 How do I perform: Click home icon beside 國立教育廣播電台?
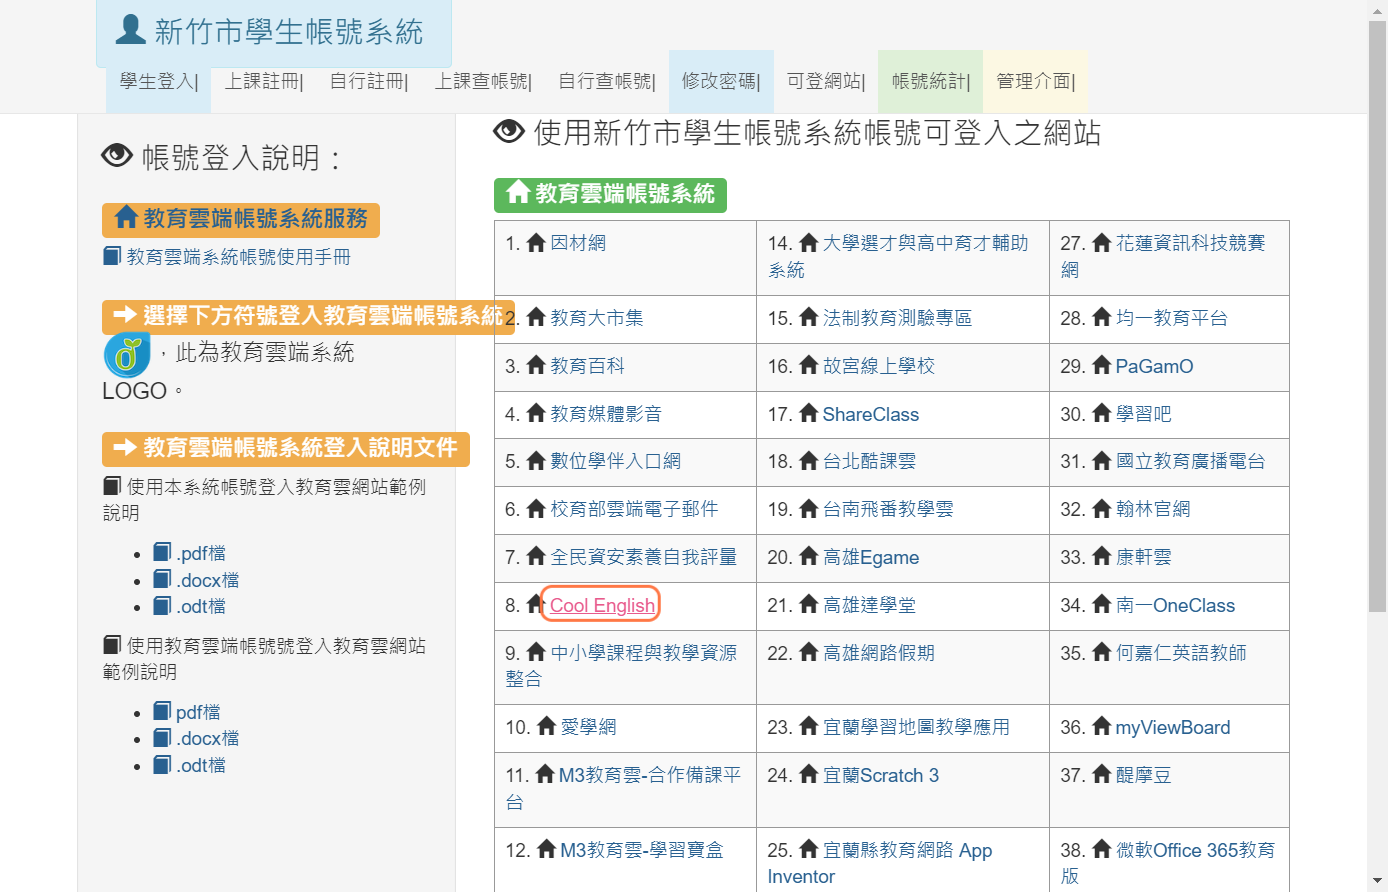click(1102, 460)
